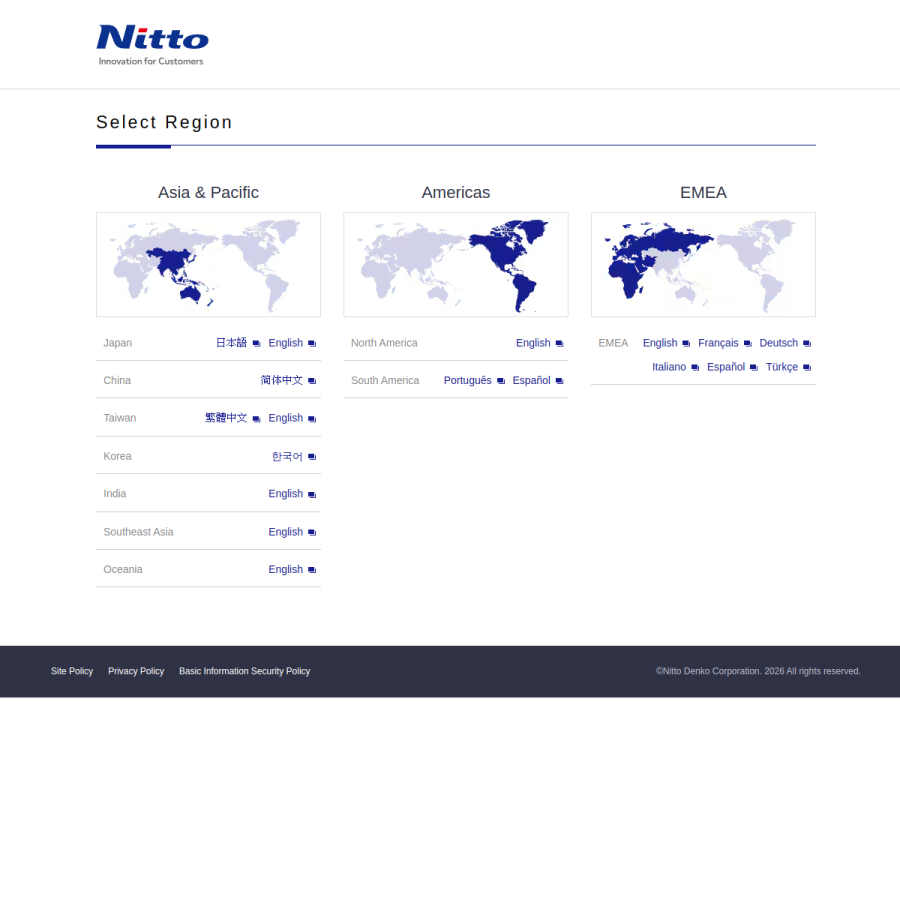Click new-window icon beside Deutsch
This screenshot has width=900, height=900.
(807, 344)
